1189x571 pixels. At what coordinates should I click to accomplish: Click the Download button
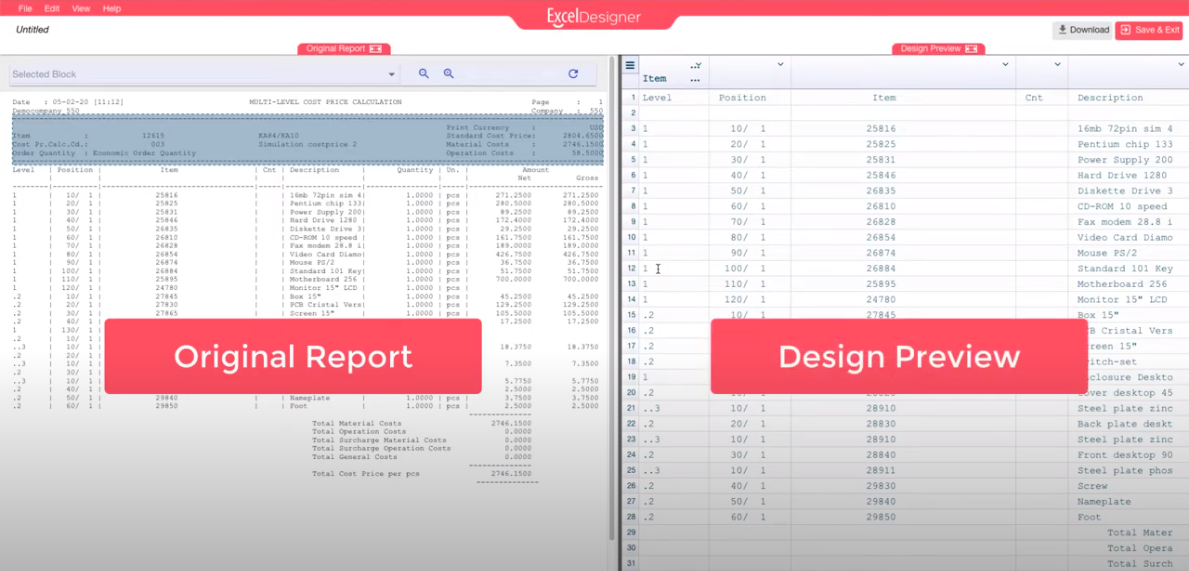tap(1083, 30)
